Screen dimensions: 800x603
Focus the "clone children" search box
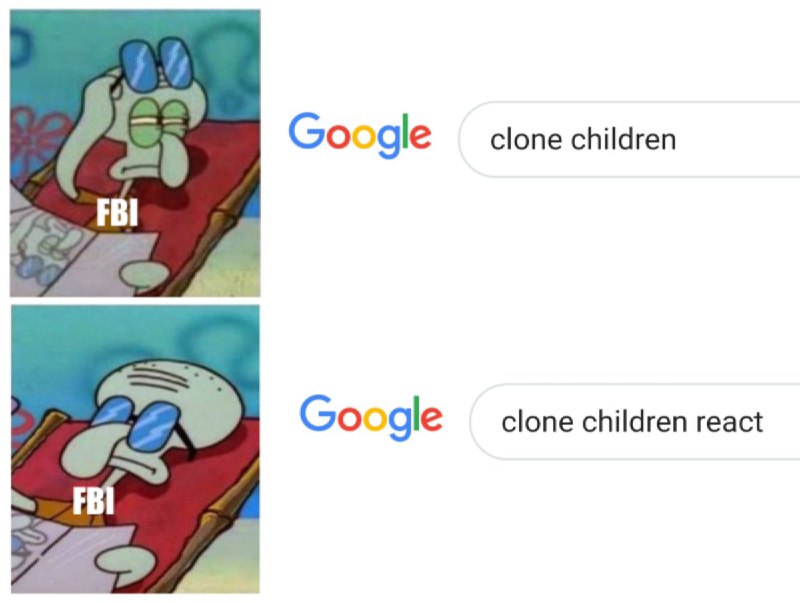click(x=629, y=139)
